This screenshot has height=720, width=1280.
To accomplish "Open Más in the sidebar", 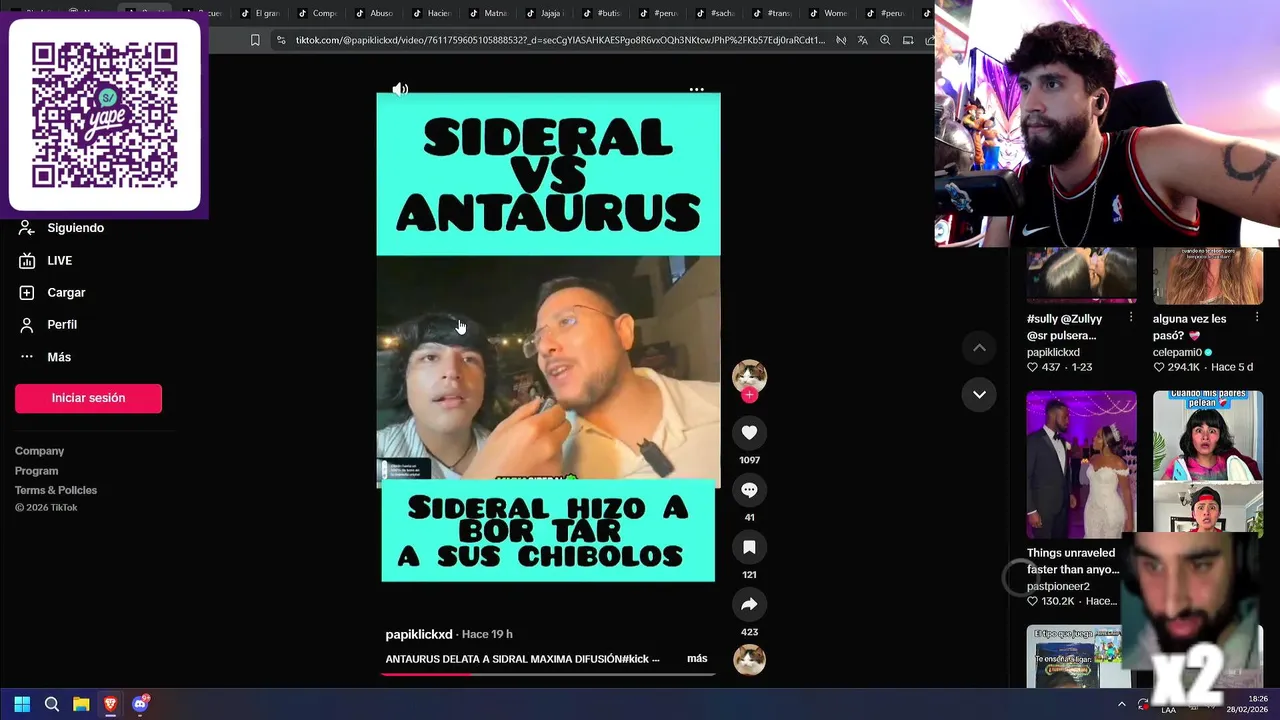I will click(x=59, y=357).
